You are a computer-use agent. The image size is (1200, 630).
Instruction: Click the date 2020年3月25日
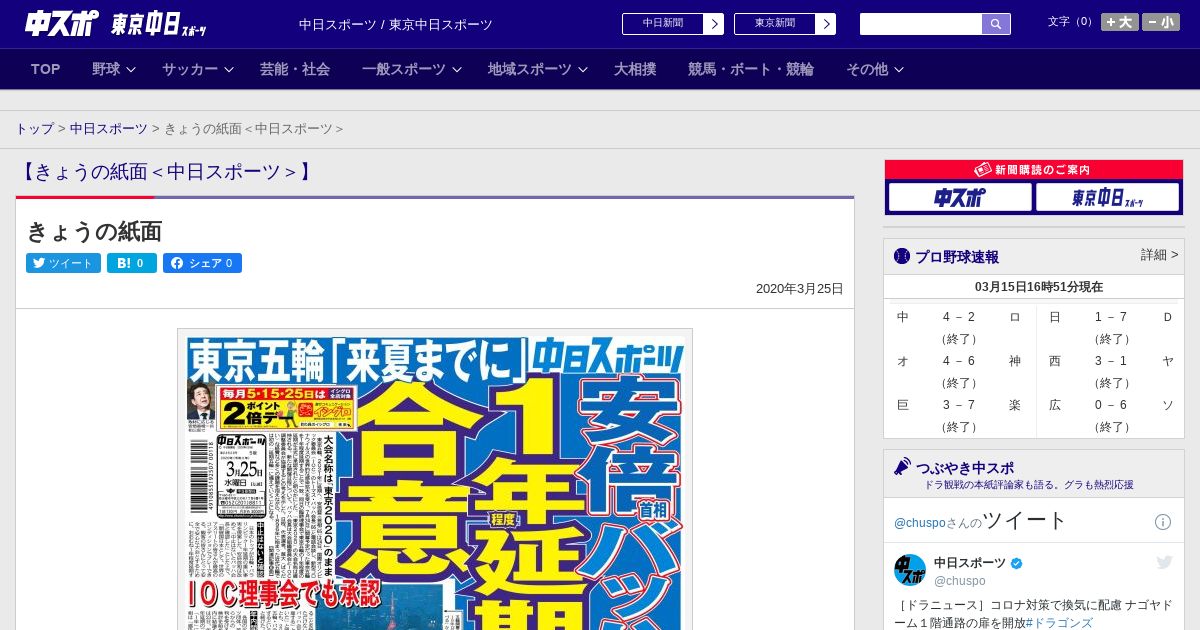800,289
